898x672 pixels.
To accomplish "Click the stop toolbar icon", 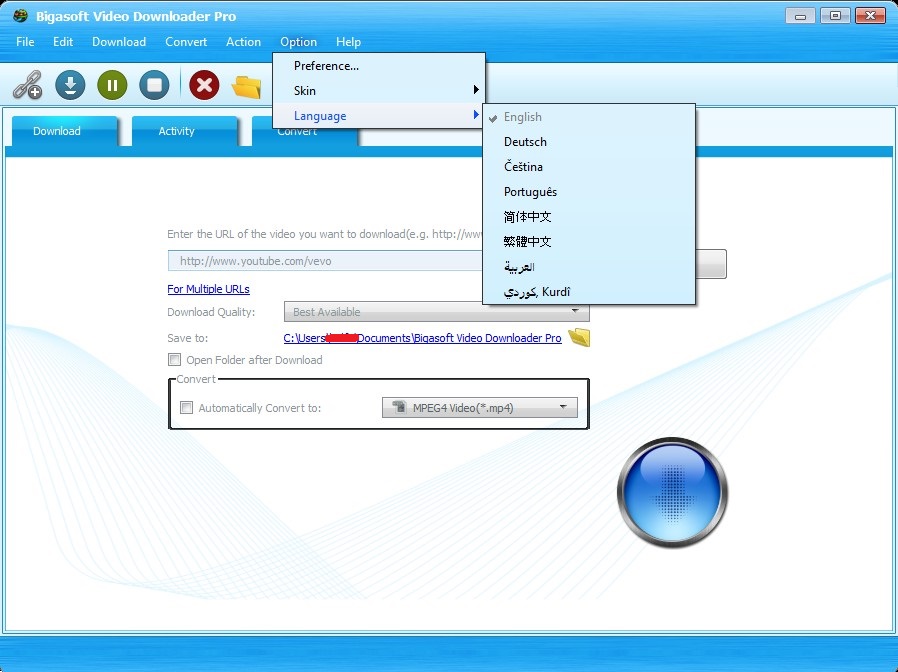I will coord(154,85).
